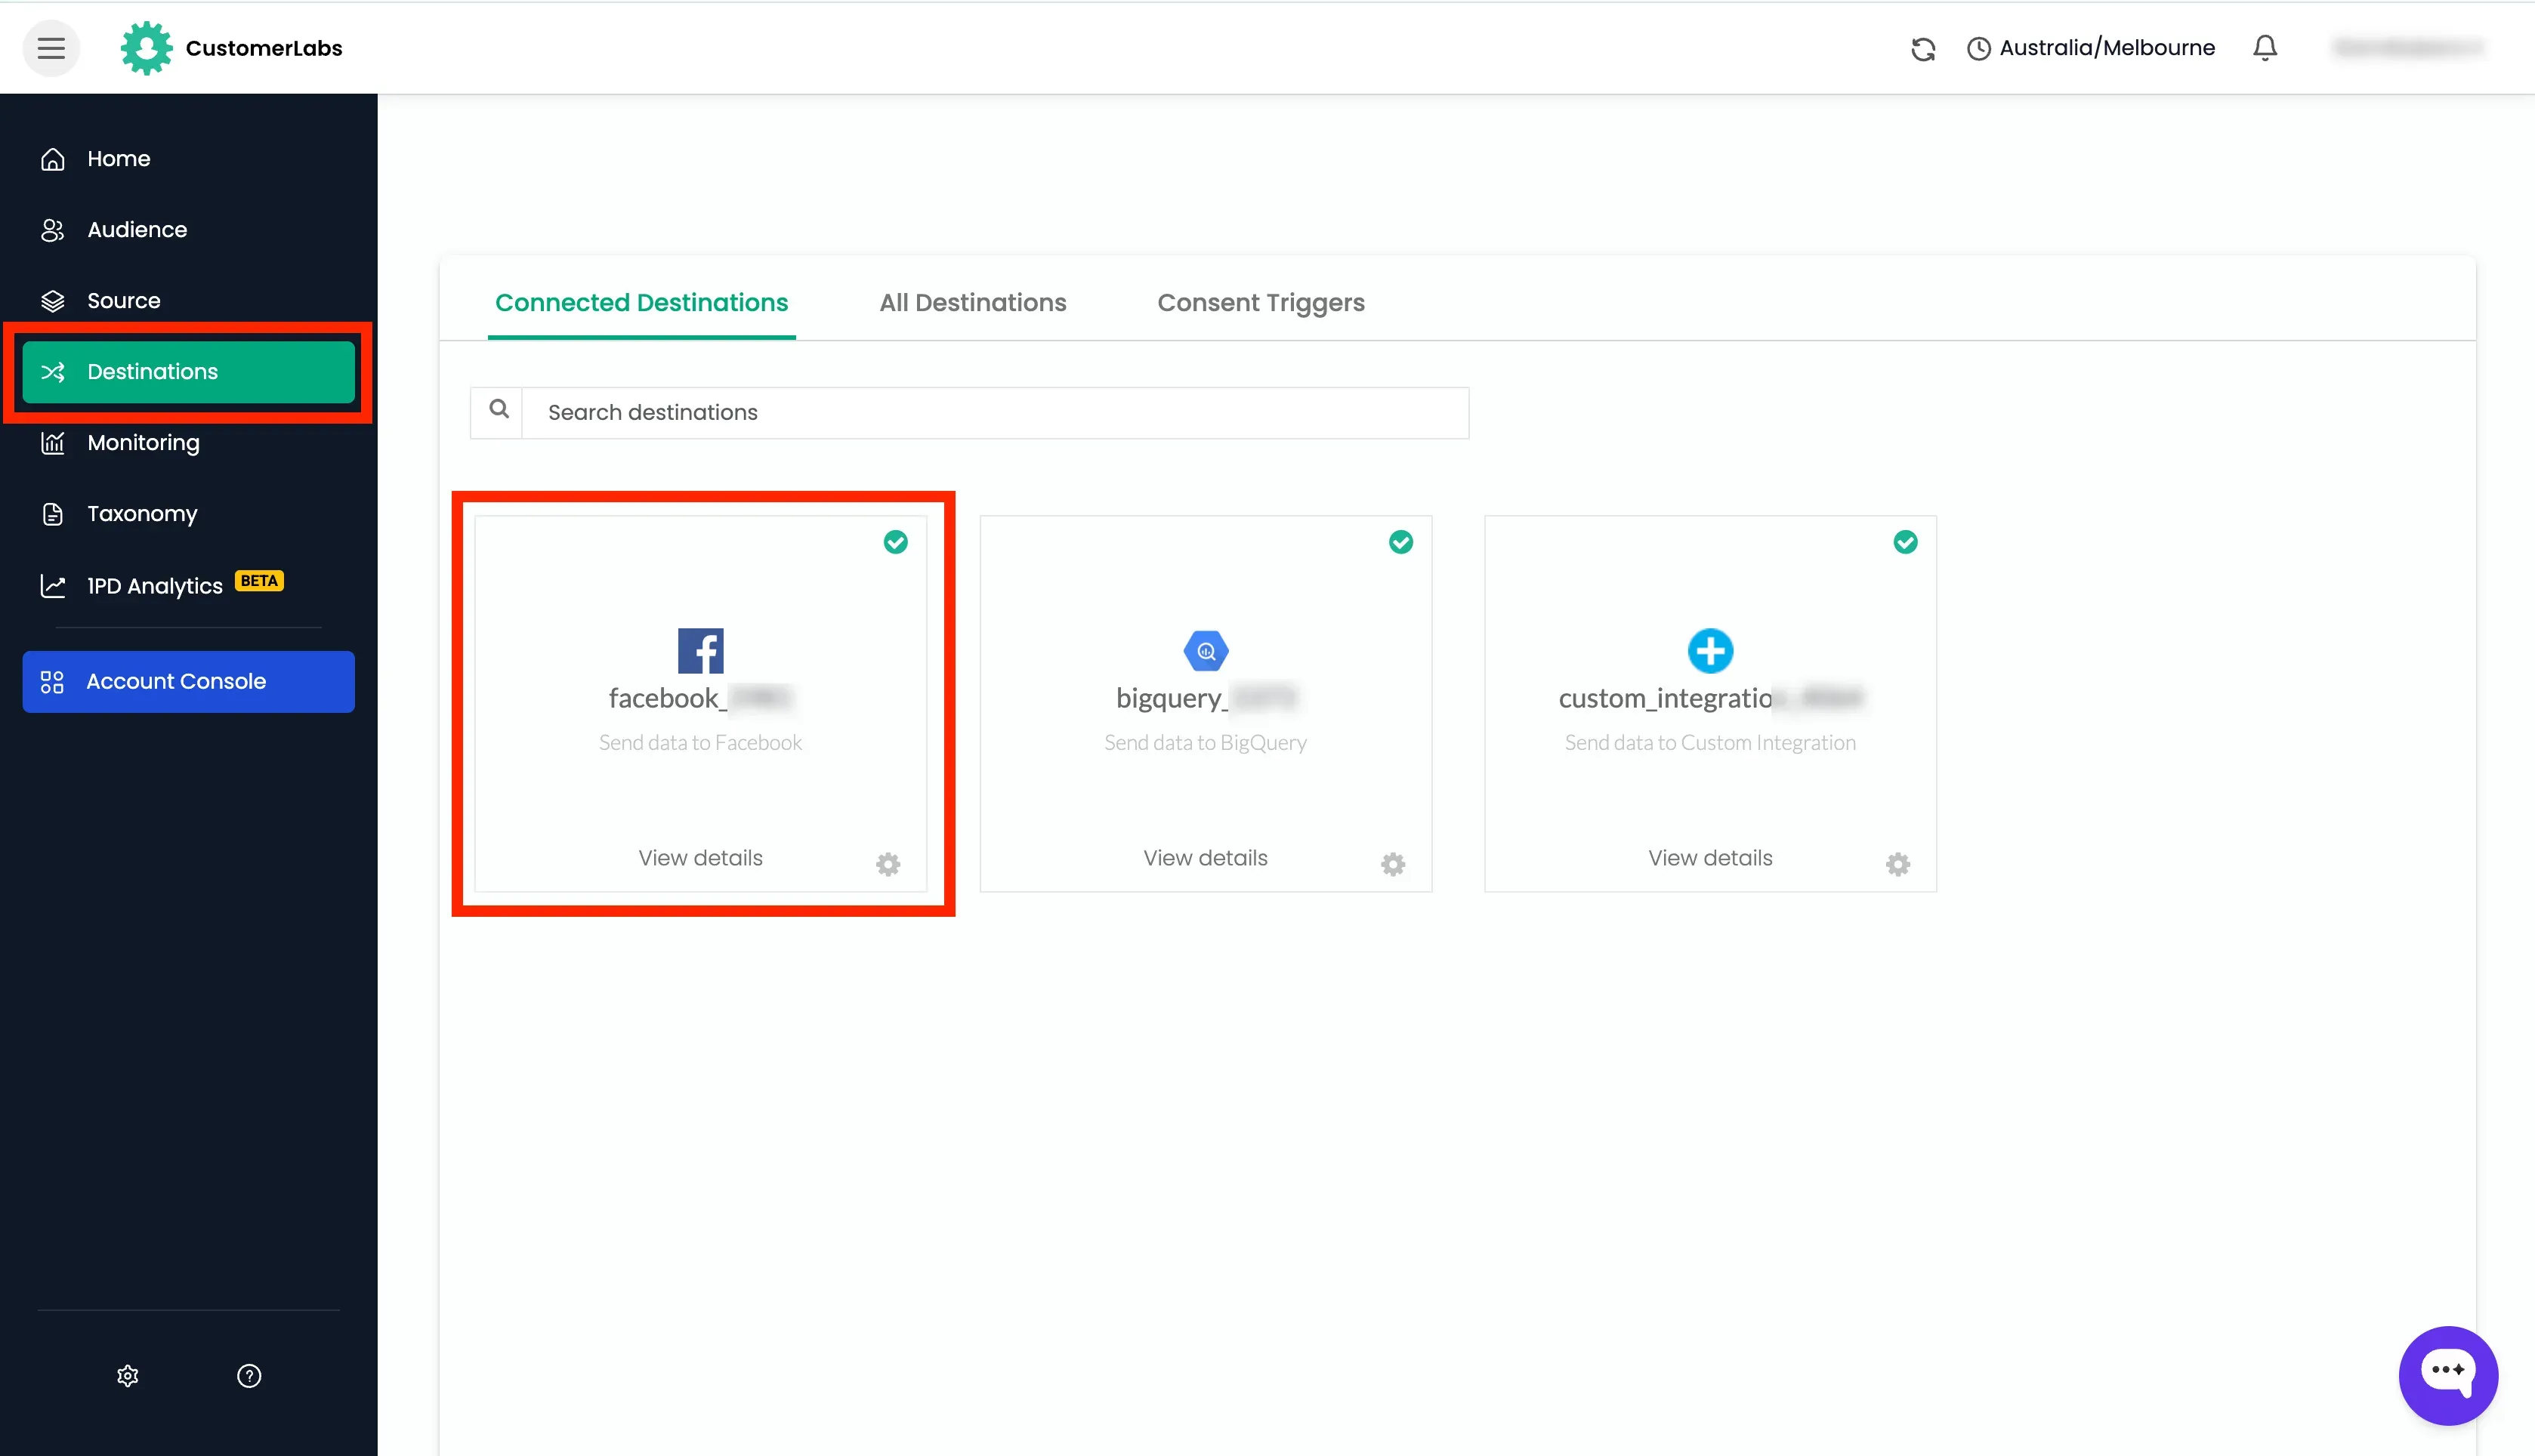Open BigQuery card settings gear
This screenshot has height=1456, width=2535.
[x=1393, y=864]
